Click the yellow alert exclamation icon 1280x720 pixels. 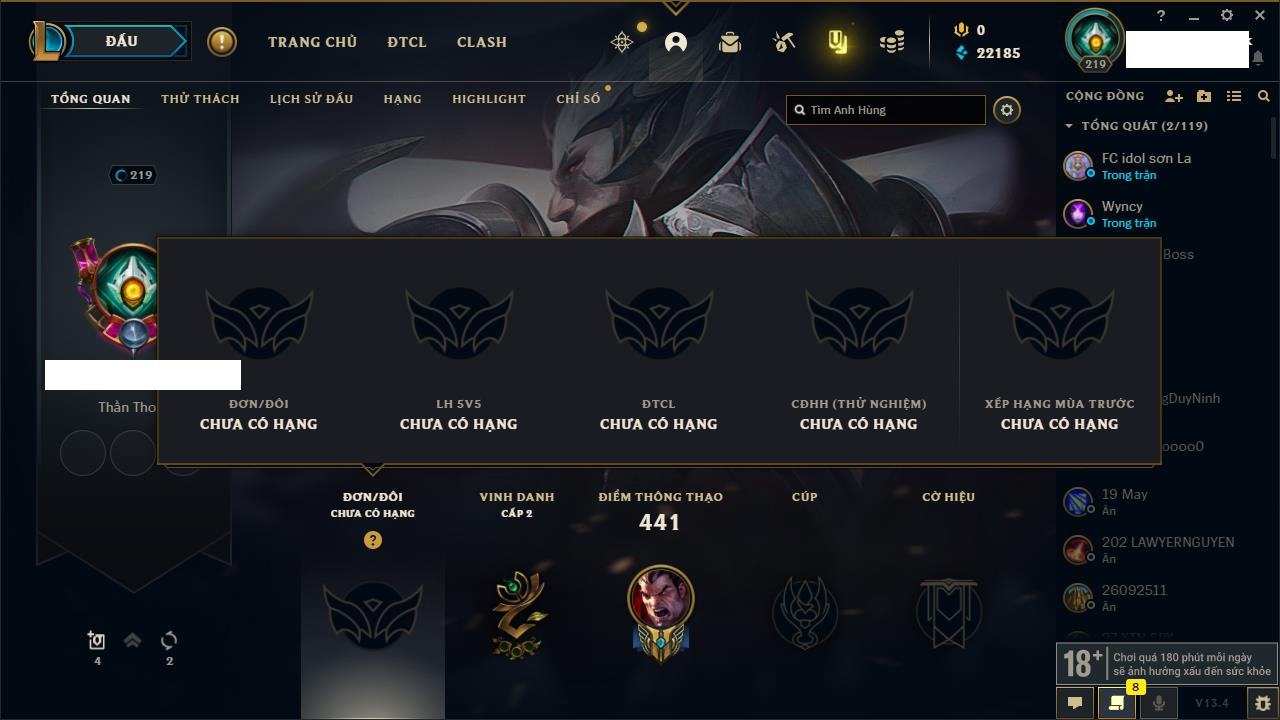pyautogui.click(x=222, y=42)
